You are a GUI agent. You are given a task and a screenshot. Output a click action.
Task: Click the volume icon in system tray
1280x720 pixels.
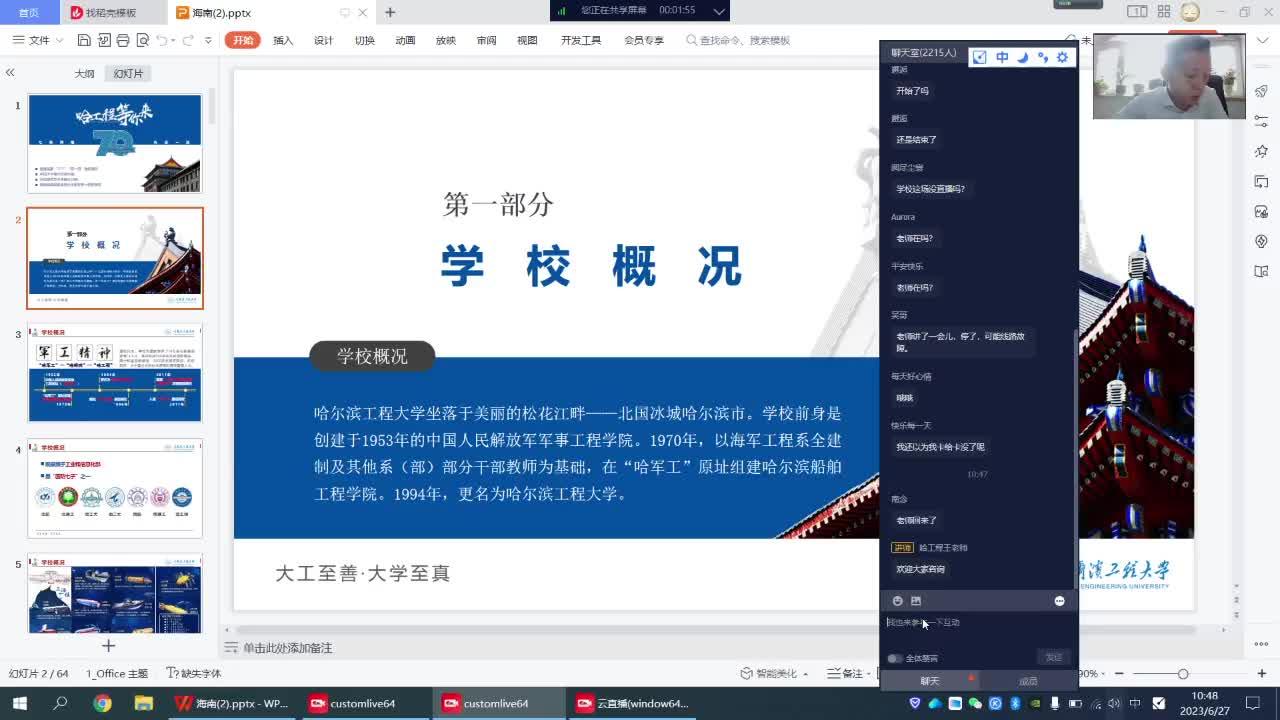pos(1115,704)
